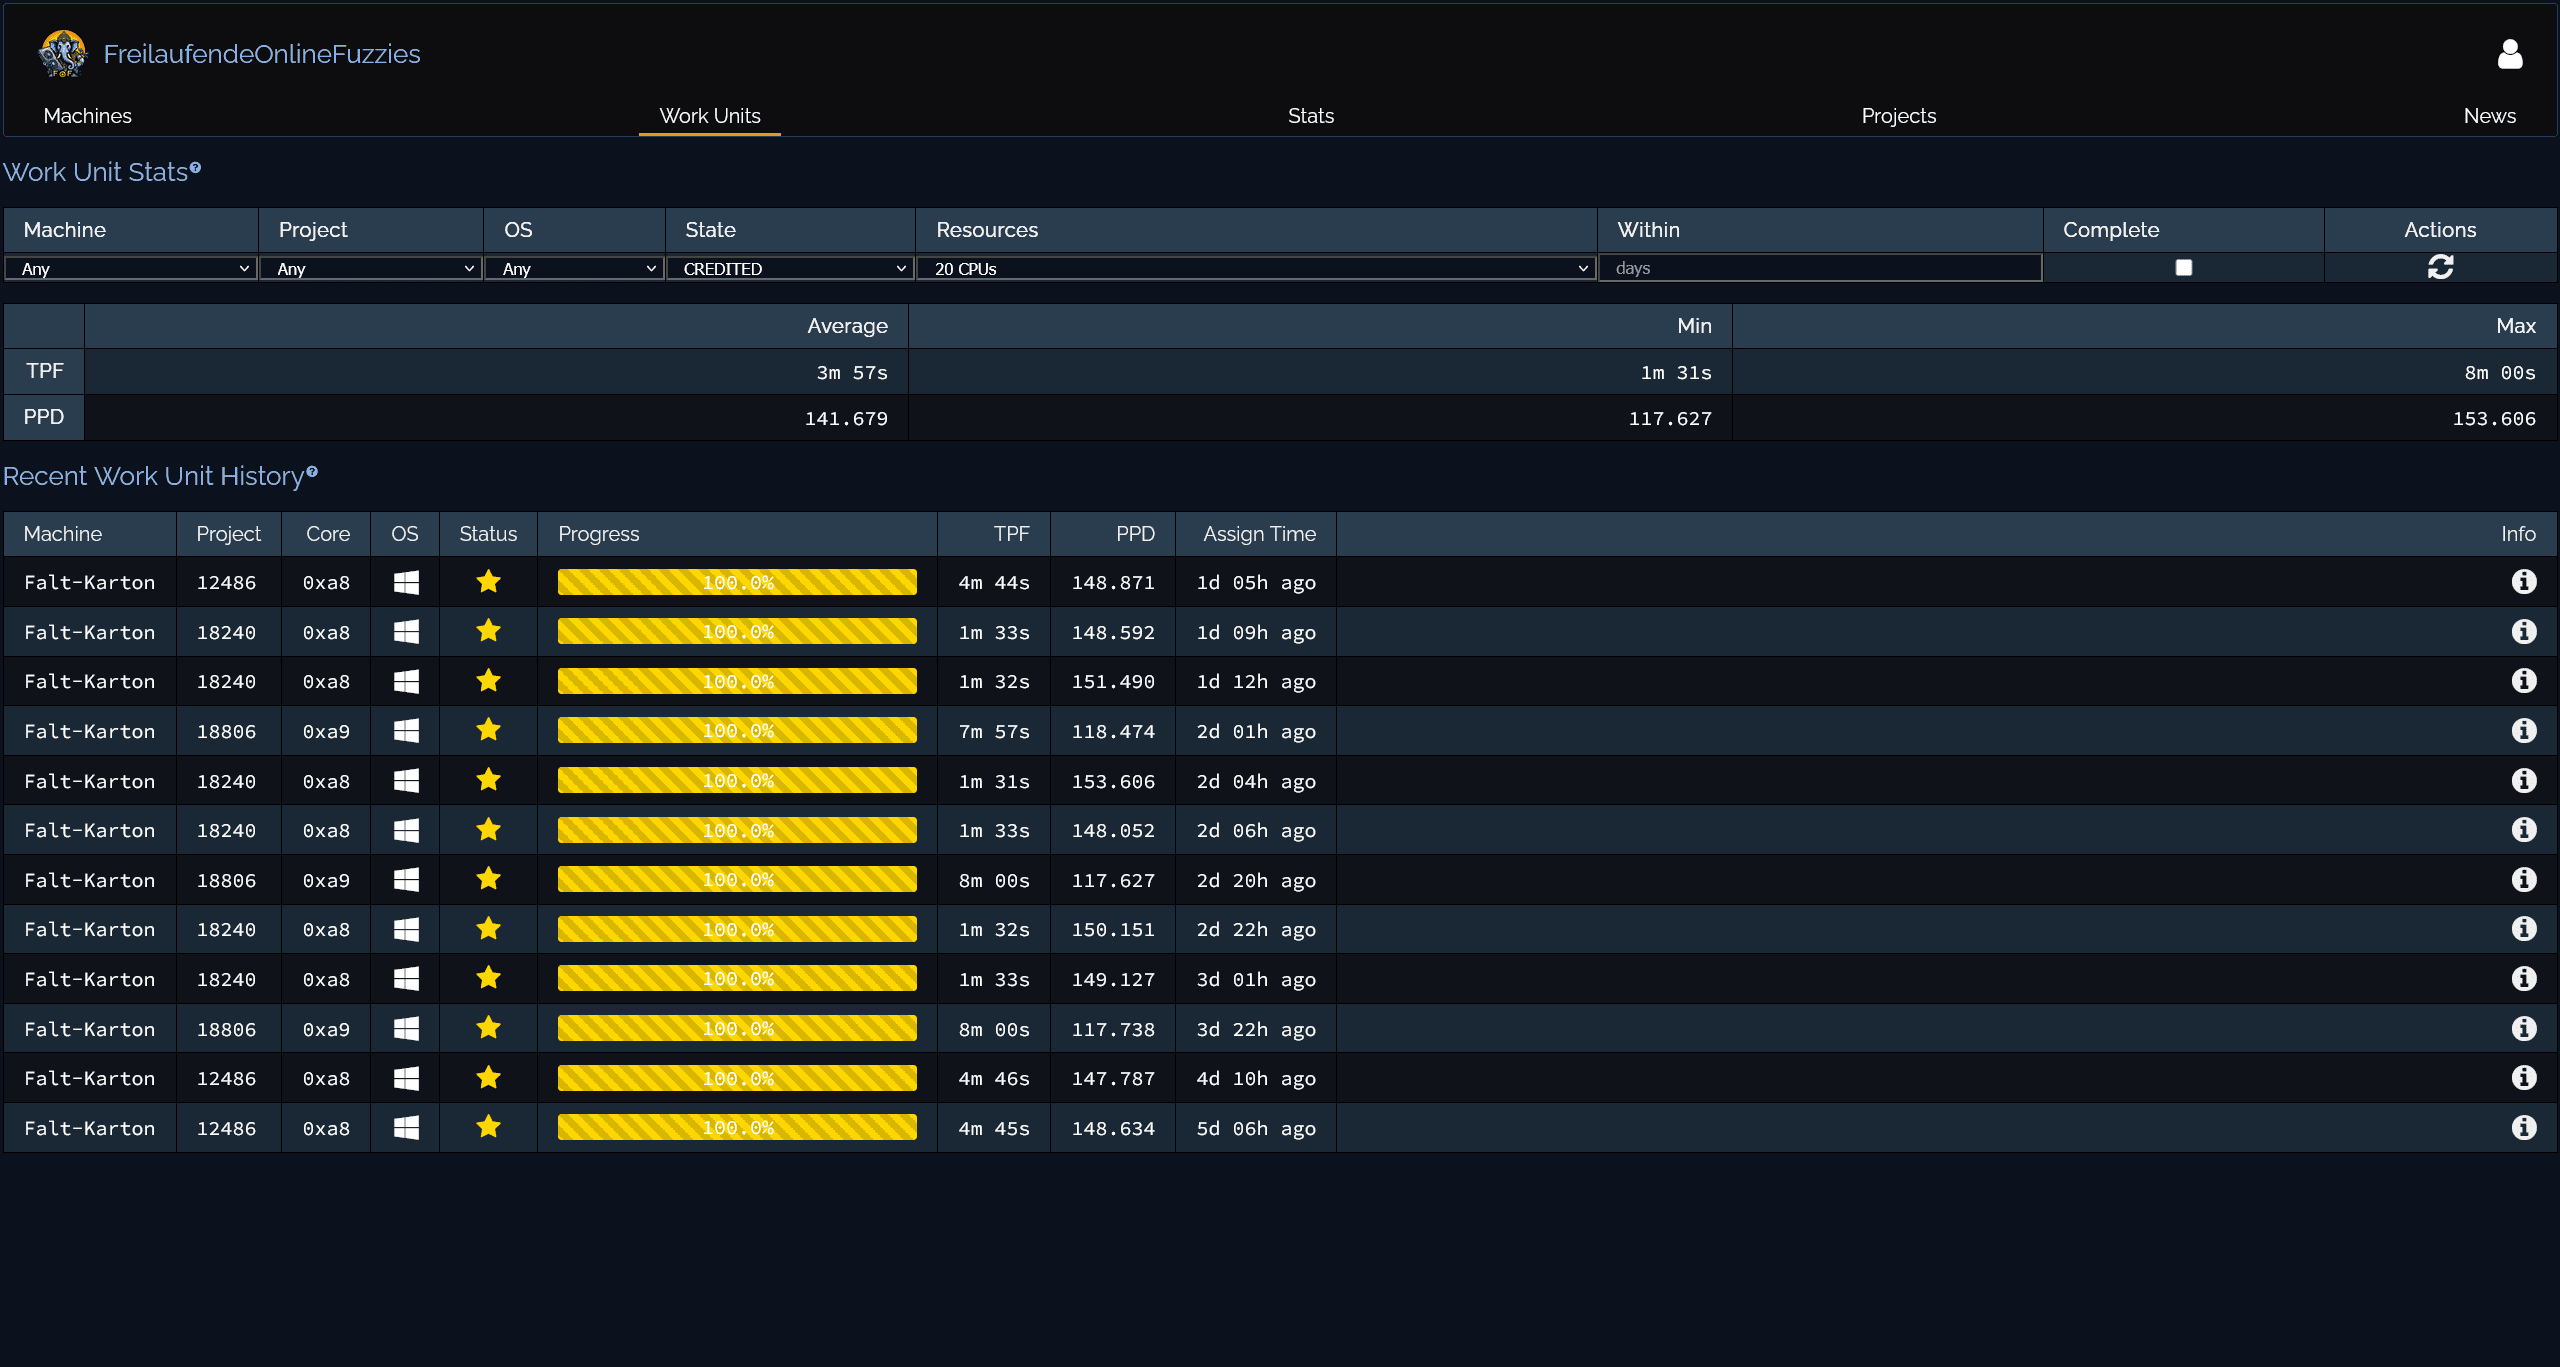Open the user account icon

pyautogui.click(x=2509, y=54)
